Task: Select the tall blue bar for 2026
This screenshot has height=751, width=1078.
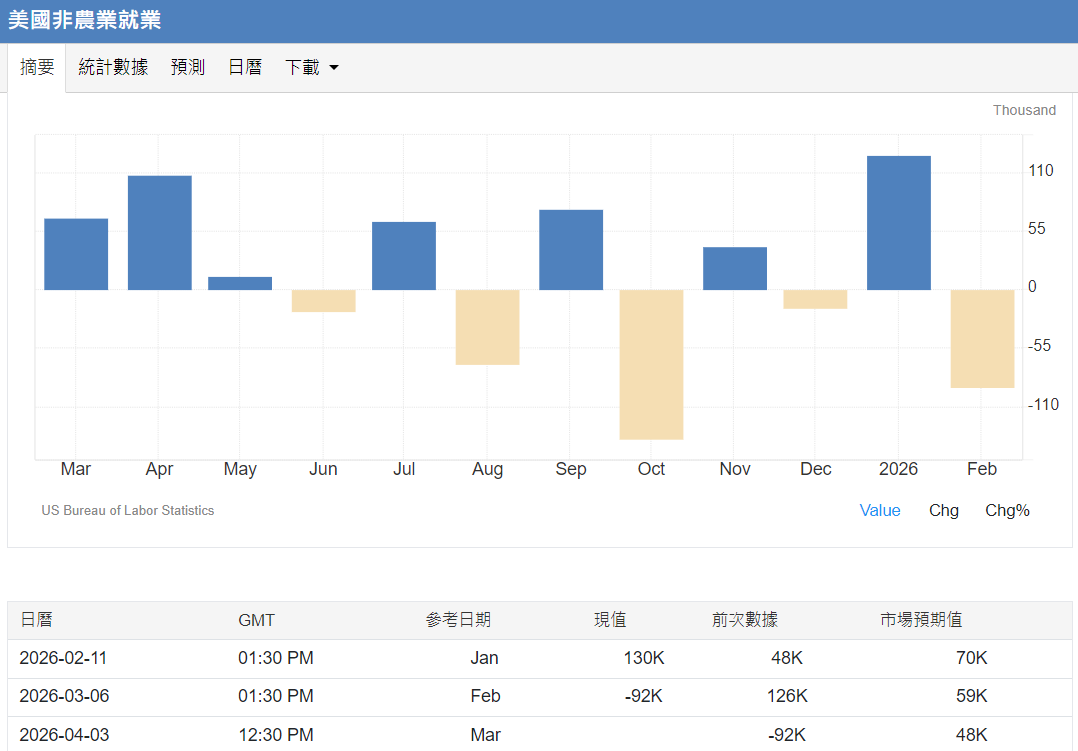Action: point(899,220)
